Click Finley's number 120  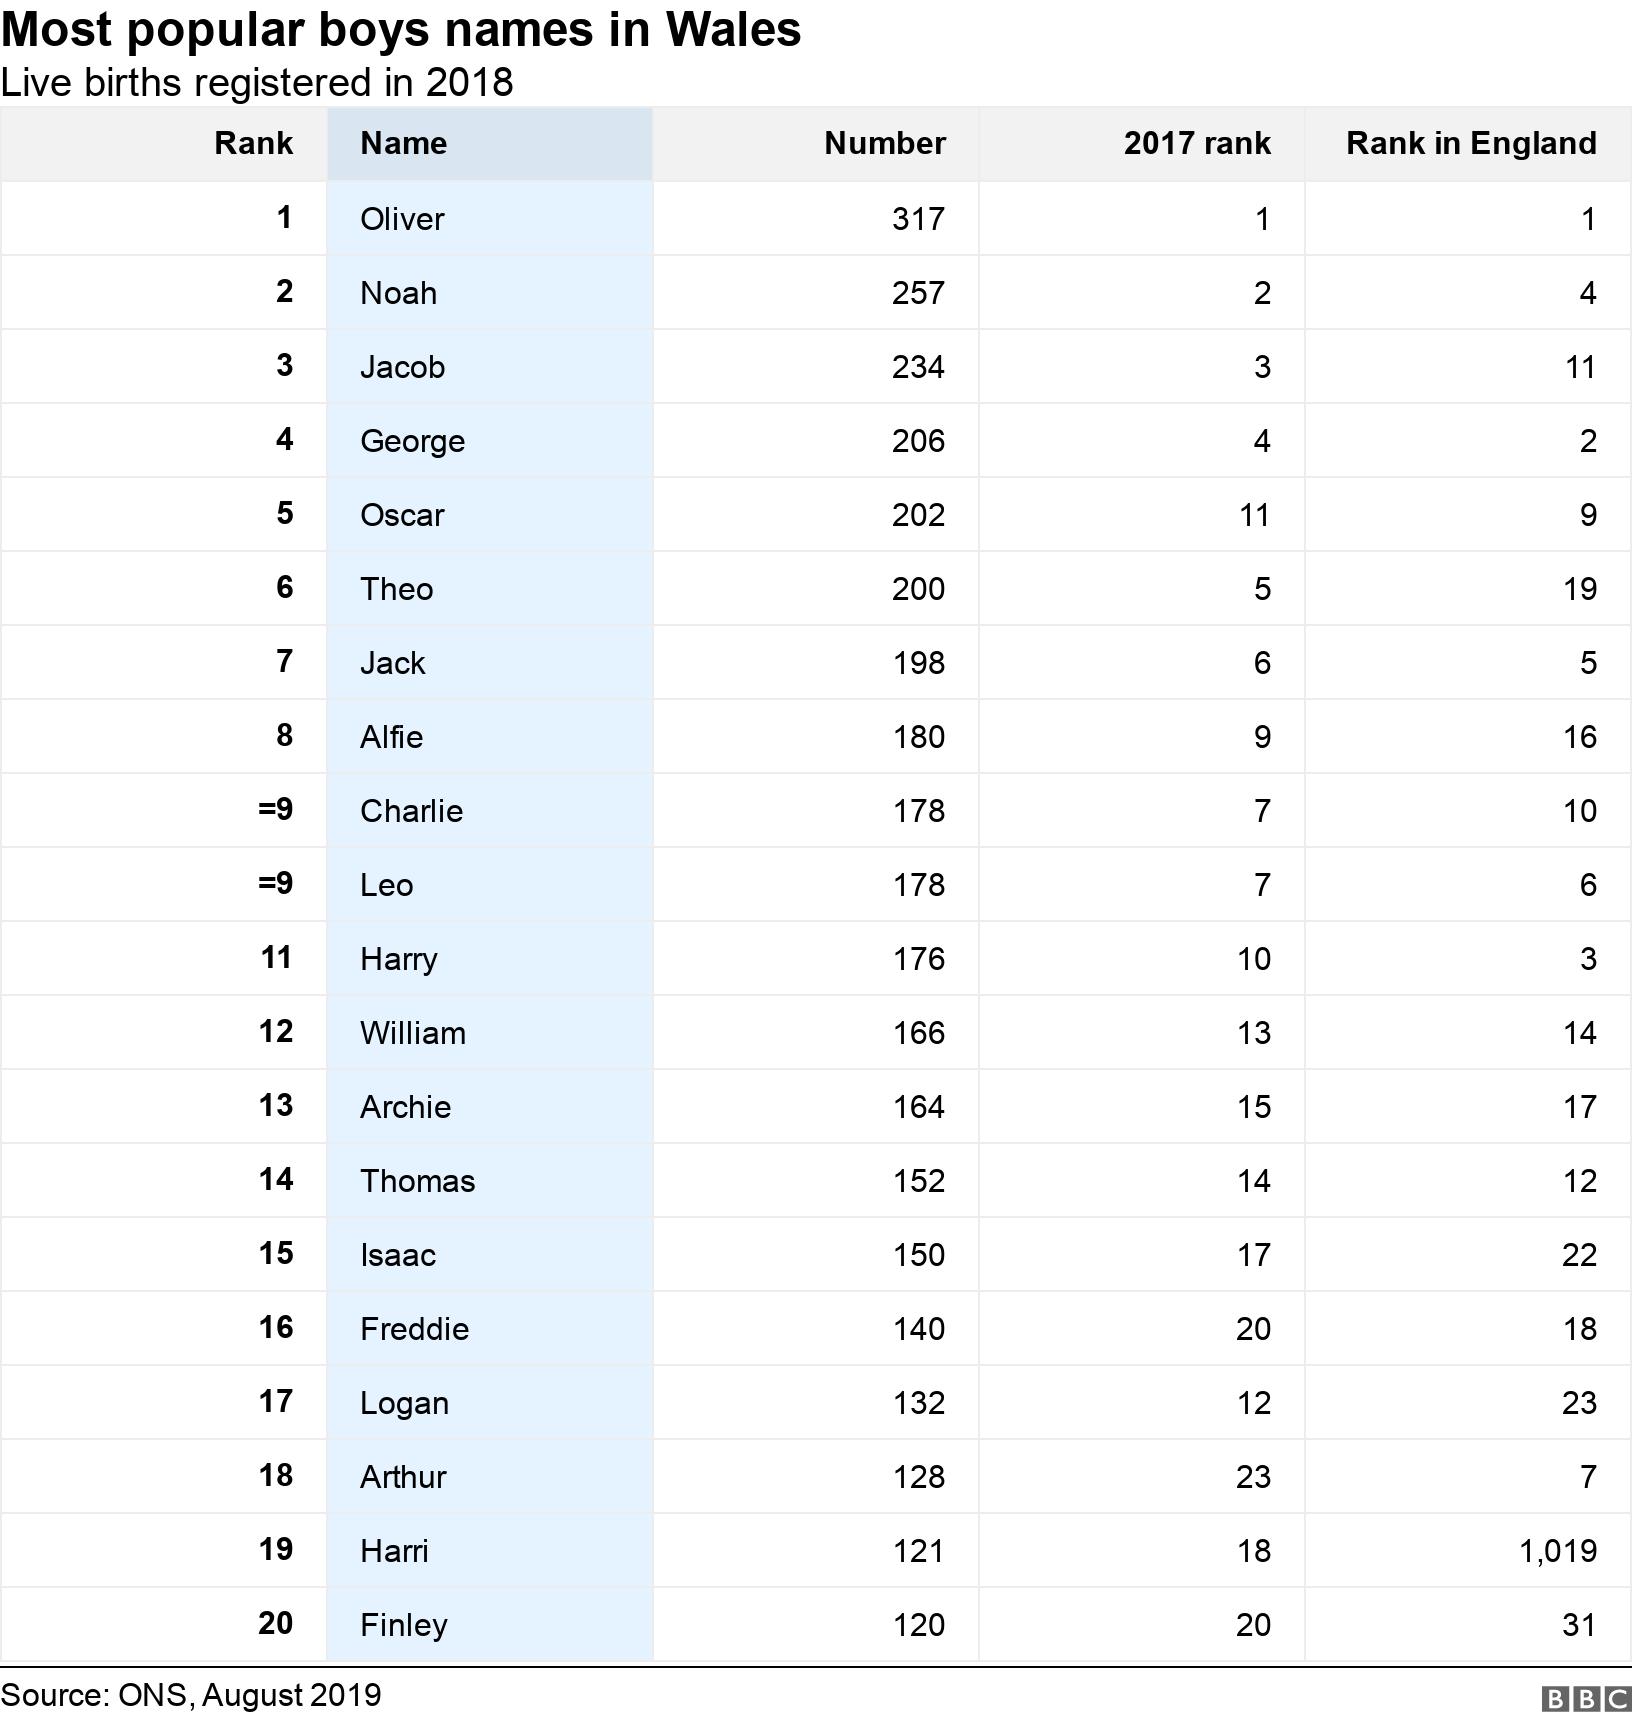[918, 1624]
